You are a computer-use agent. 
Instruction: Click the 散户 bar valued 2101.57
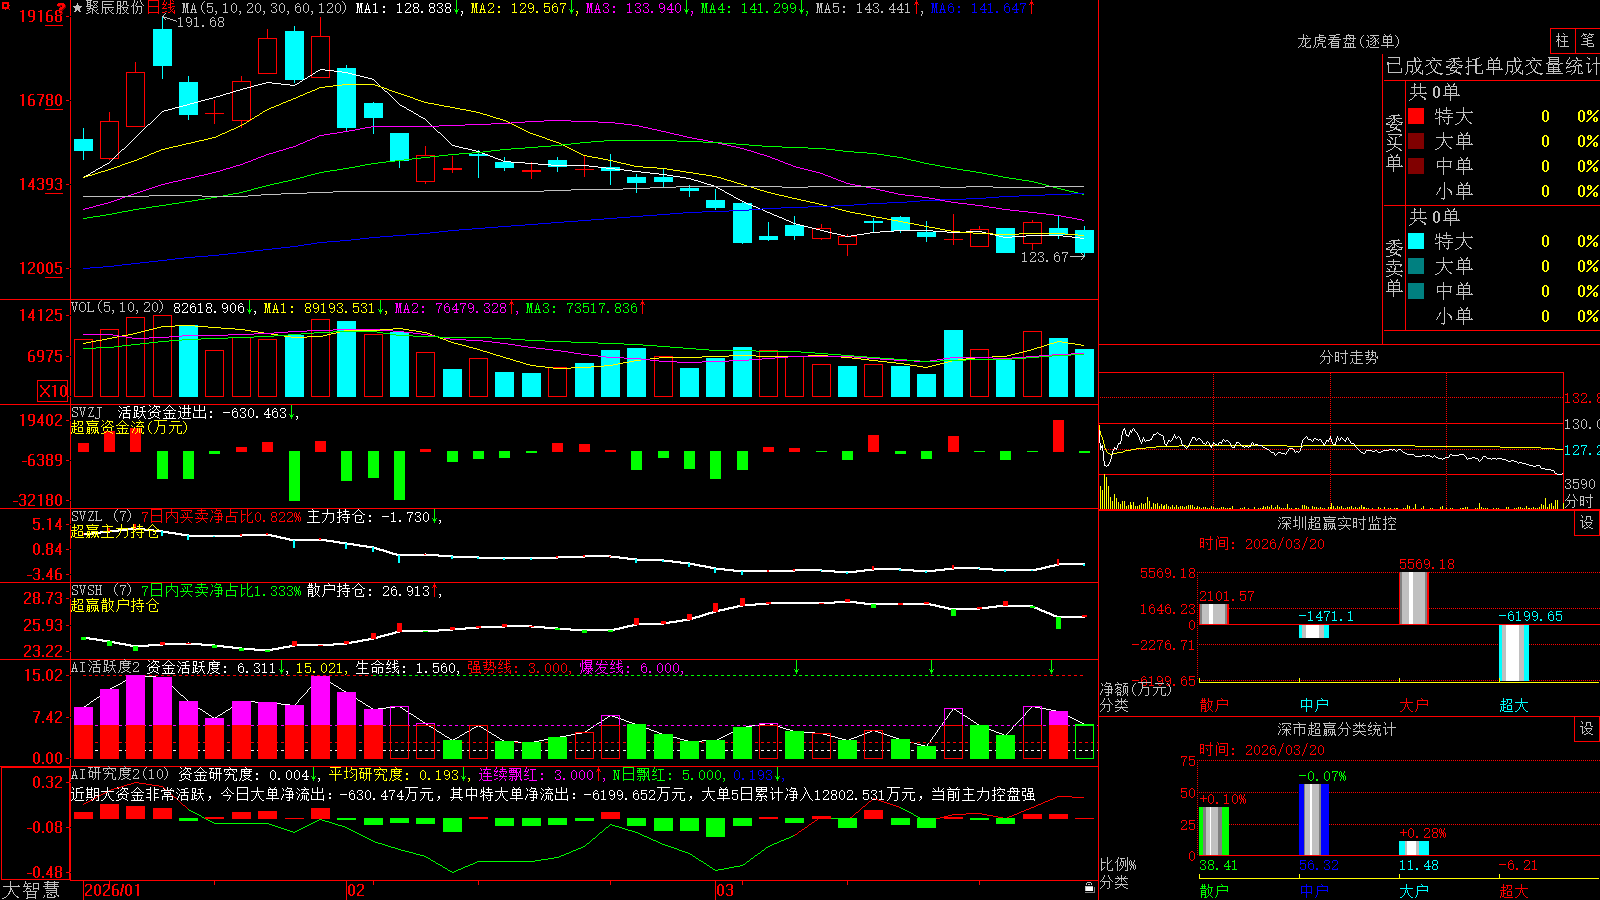(1213, 614)
